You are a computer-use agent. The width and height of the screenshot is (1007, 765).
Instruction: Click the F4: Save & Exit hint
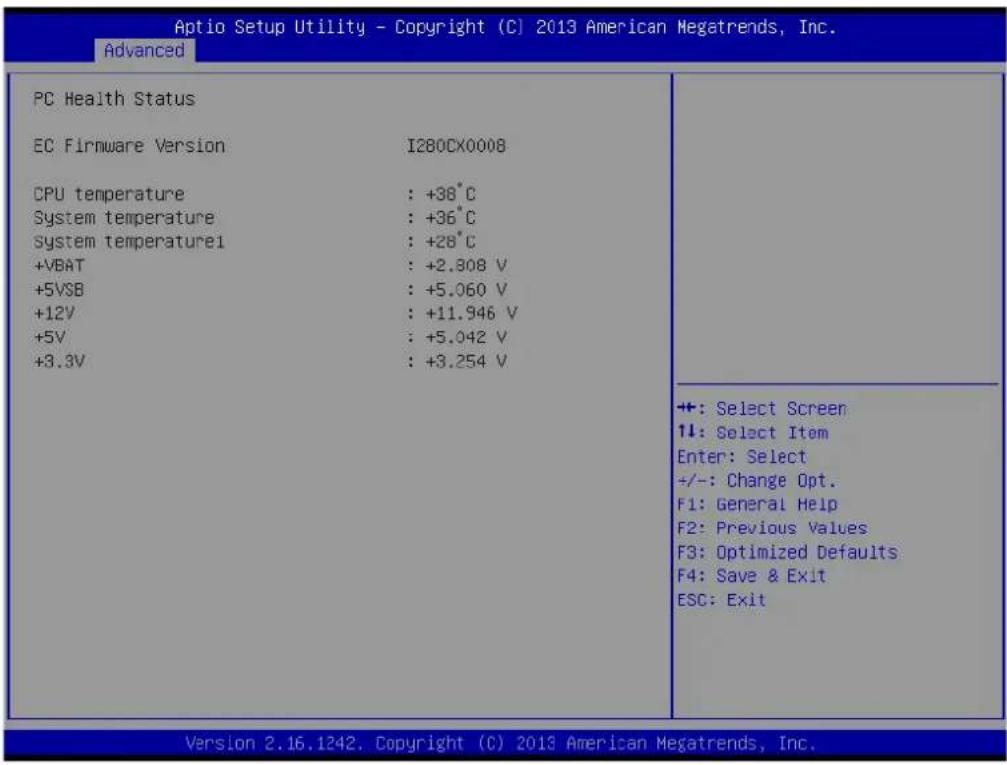(x=751, y=576)
